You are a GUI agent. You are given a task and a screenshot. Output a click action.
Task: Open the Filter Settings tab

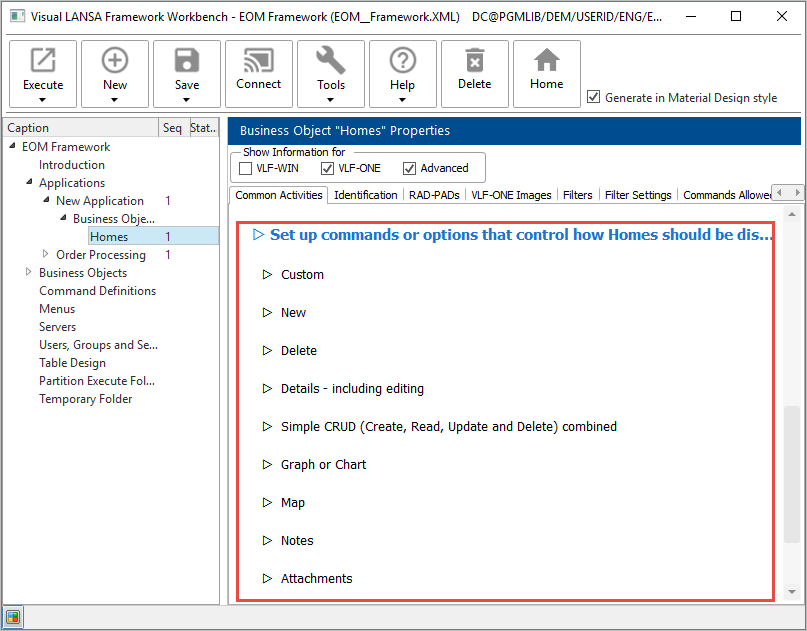point(638,195)
